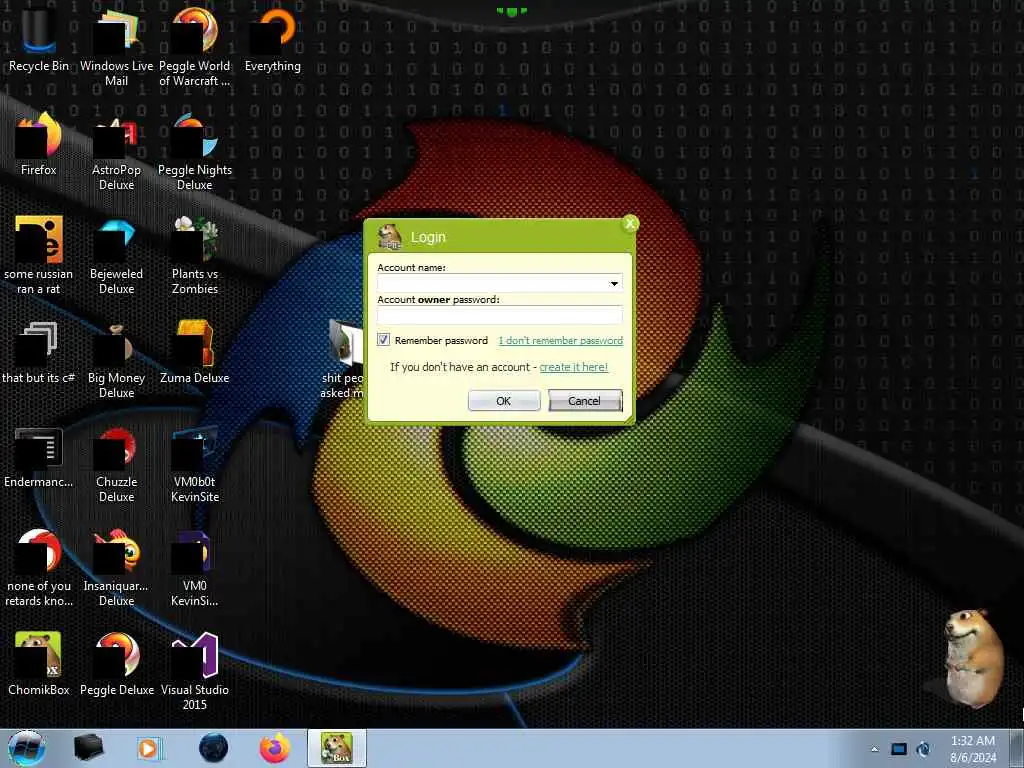Click the hamster mascot on desktop
1024x768 pixels.
[973, 658]
